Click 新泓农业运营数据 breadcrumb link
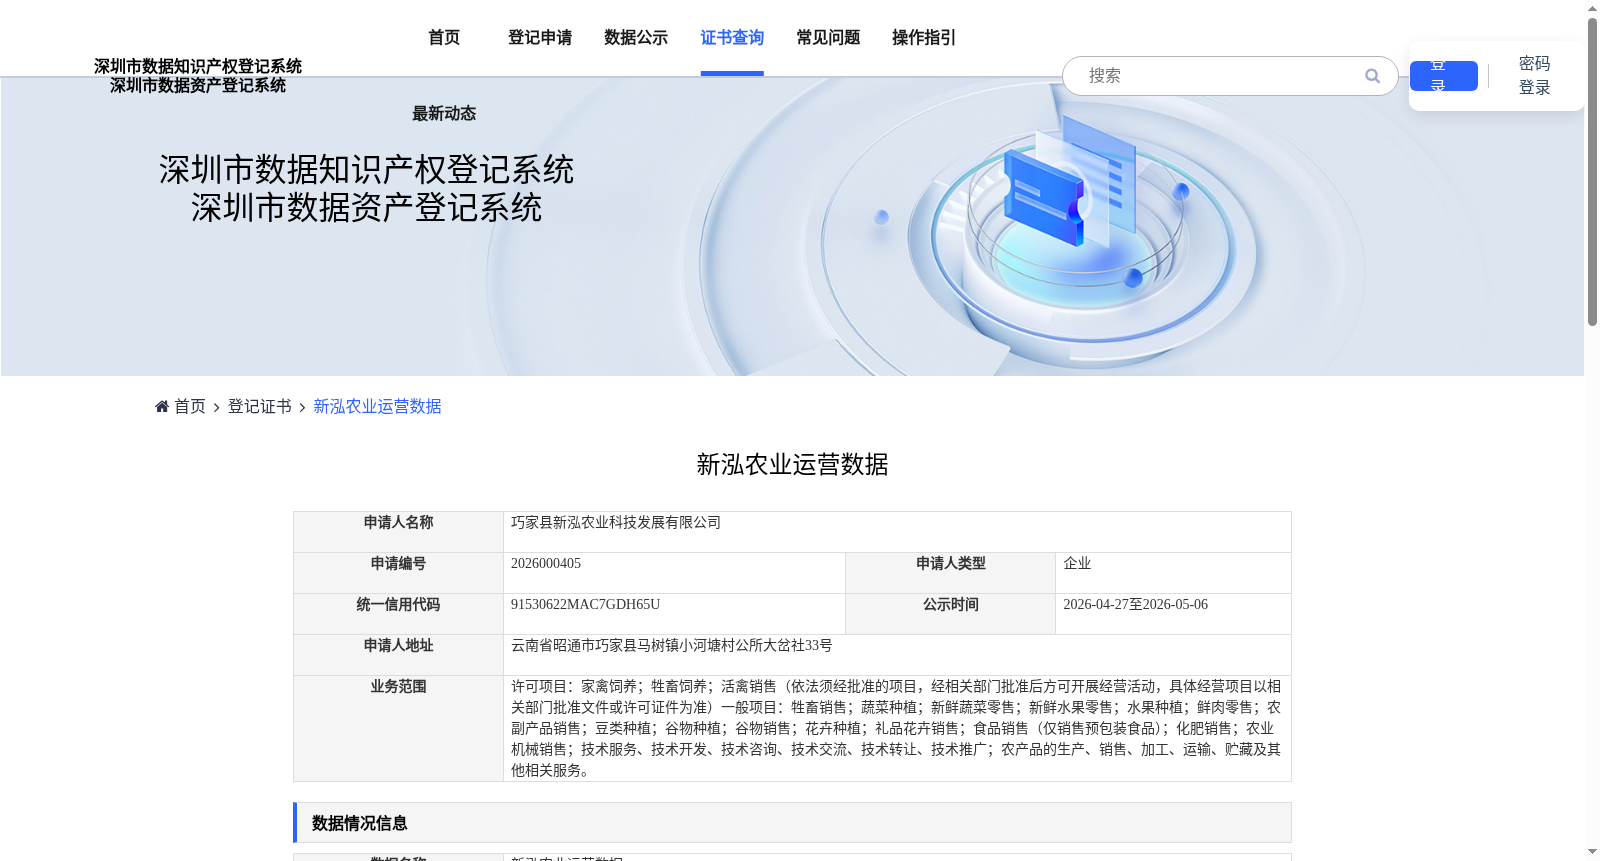 (x=377, y=406)
